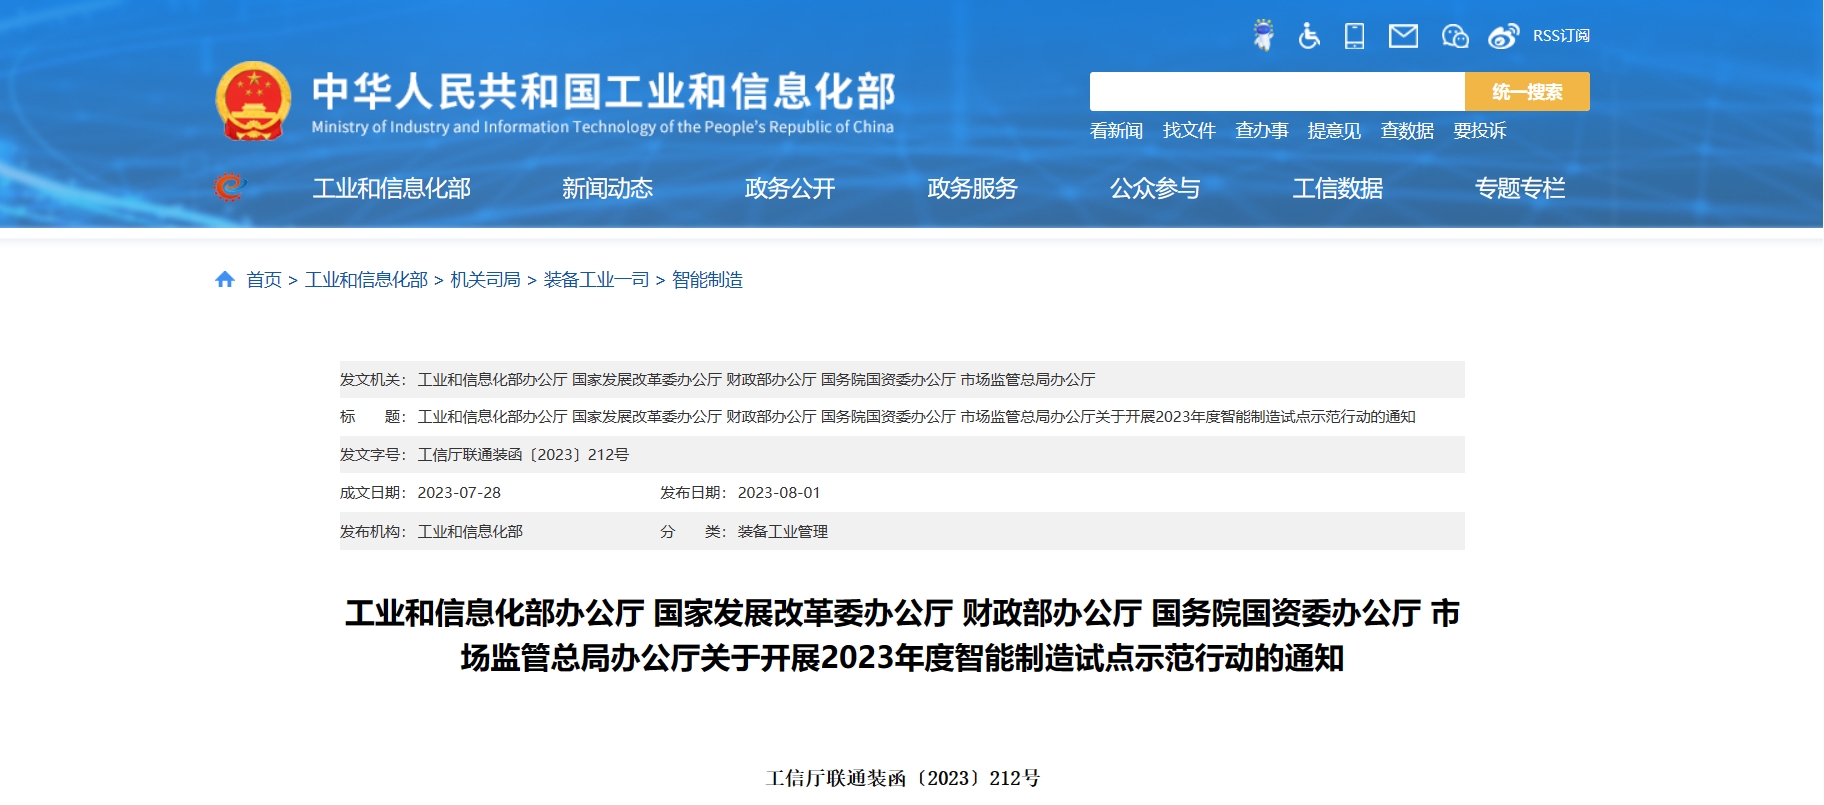
Task: Open the 要投诉 quick link
Action: click(1479, 131)
